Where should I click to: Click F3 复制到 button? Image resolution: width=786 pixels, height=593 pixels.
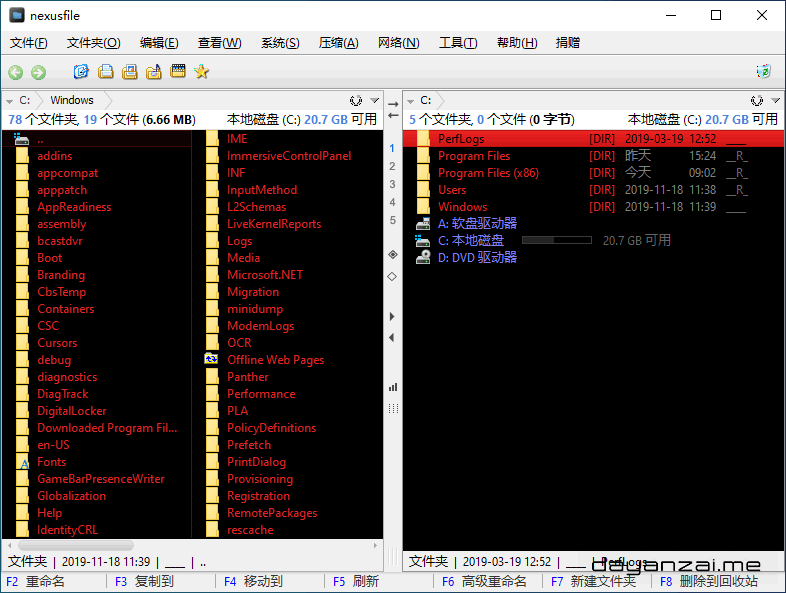(x=144, y=581)
